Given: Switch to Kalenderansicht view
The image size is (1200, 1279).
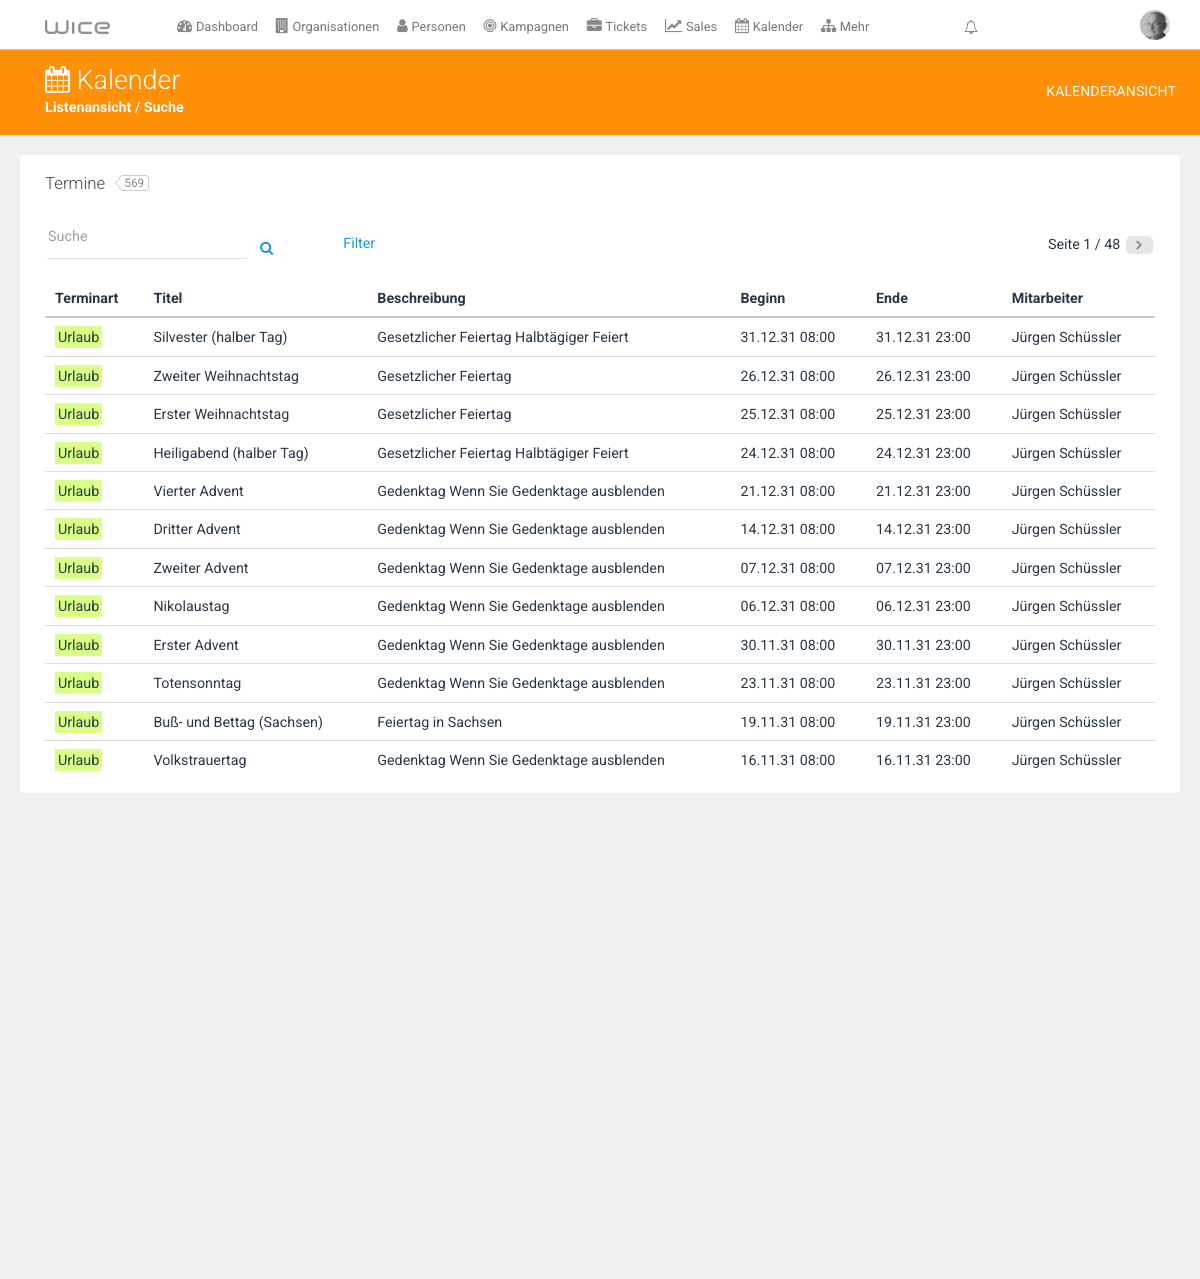Looking at the screenshot, I should point(1111,91).
